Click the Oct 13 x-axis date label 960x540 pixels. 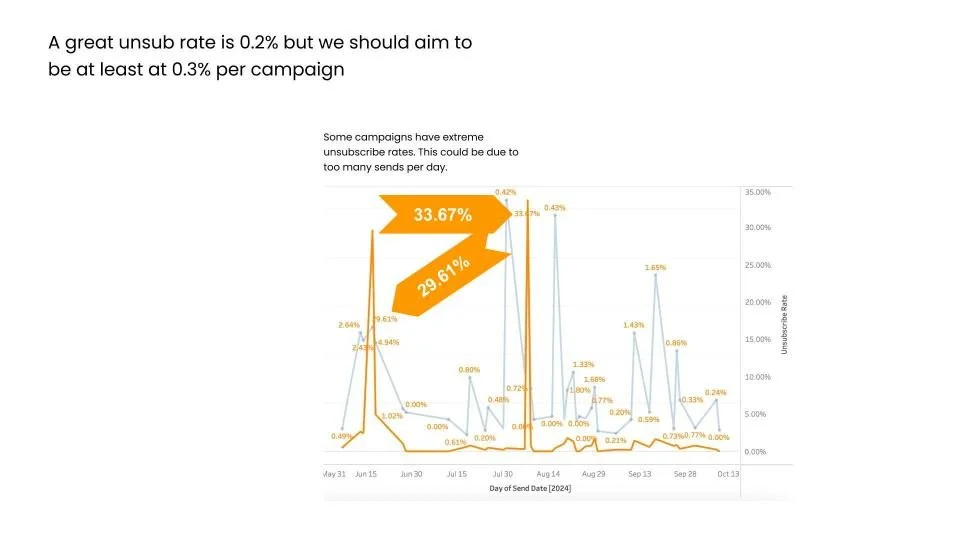728,474
